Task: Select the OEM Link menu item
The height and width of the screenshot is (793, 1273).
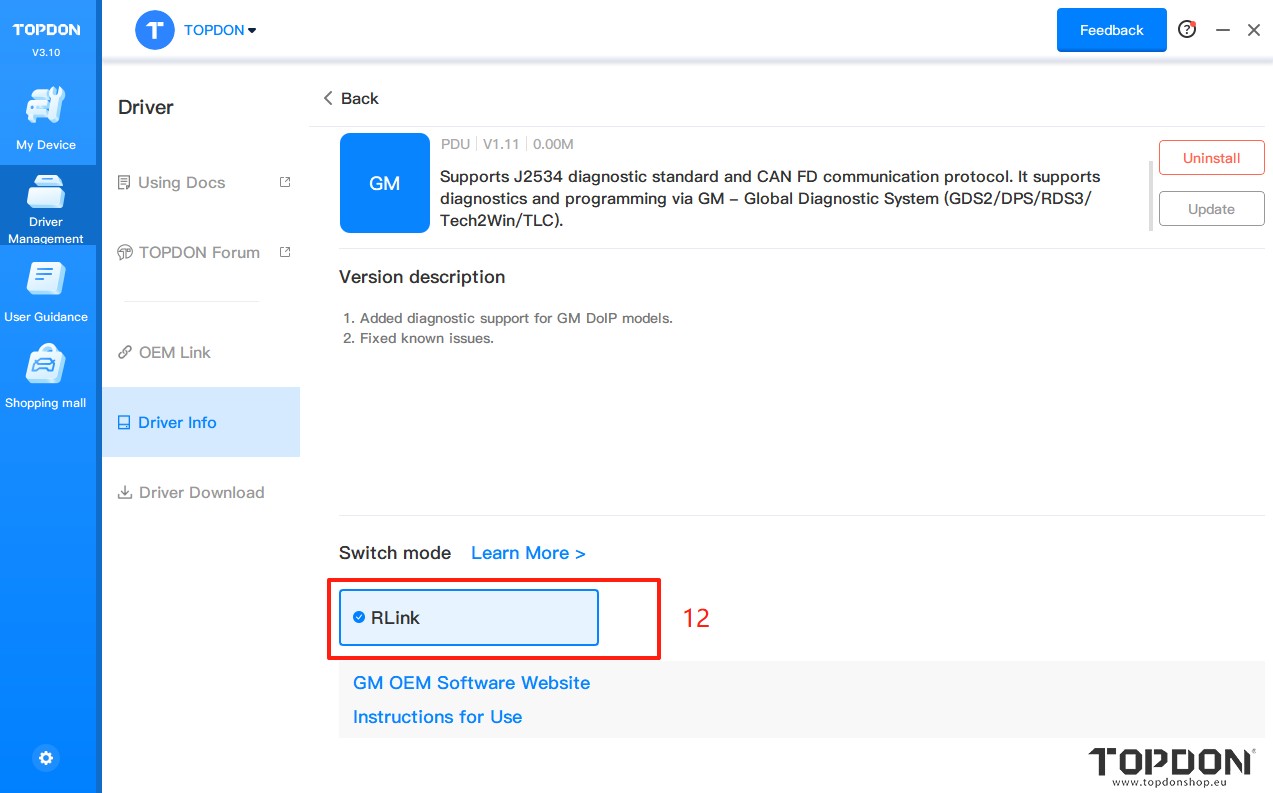Action: (174, 352)
